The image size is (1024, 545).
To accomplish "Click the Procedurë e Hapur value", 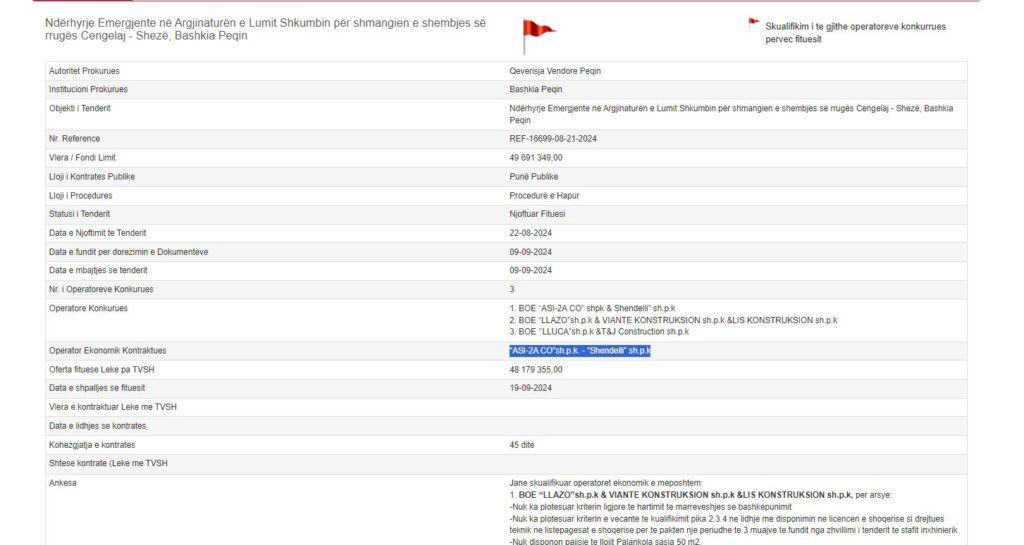I will click(x=544, y=196).
